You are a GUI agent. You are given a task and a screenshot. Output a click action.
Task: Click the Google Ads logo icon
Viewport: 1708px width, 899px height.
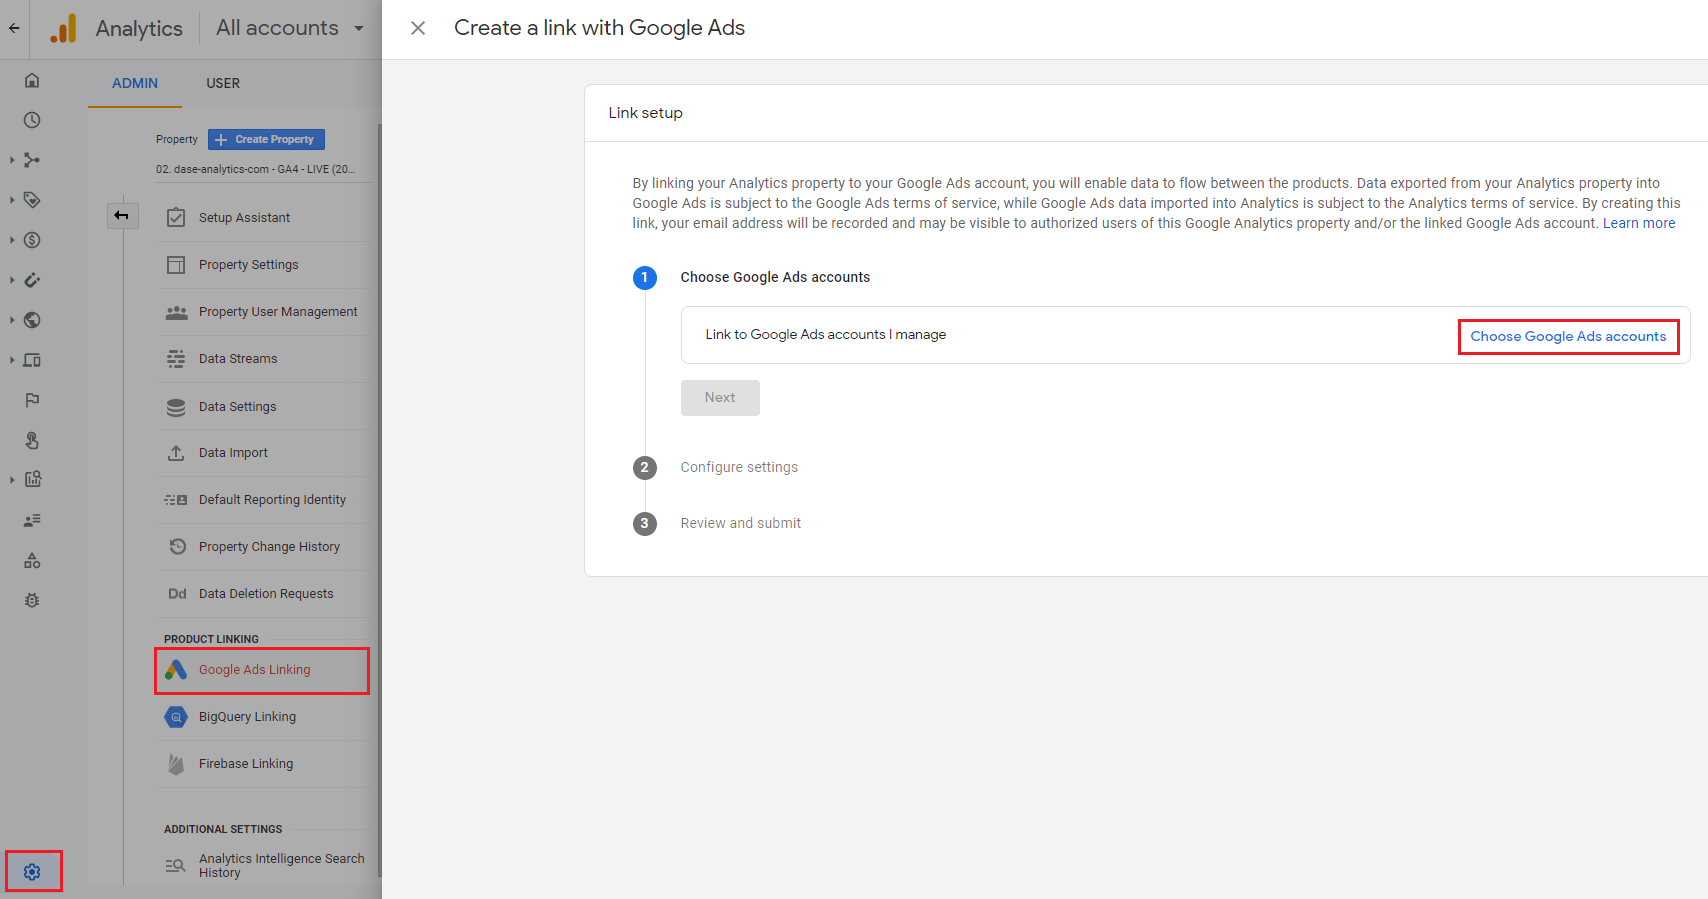[176, 670]
